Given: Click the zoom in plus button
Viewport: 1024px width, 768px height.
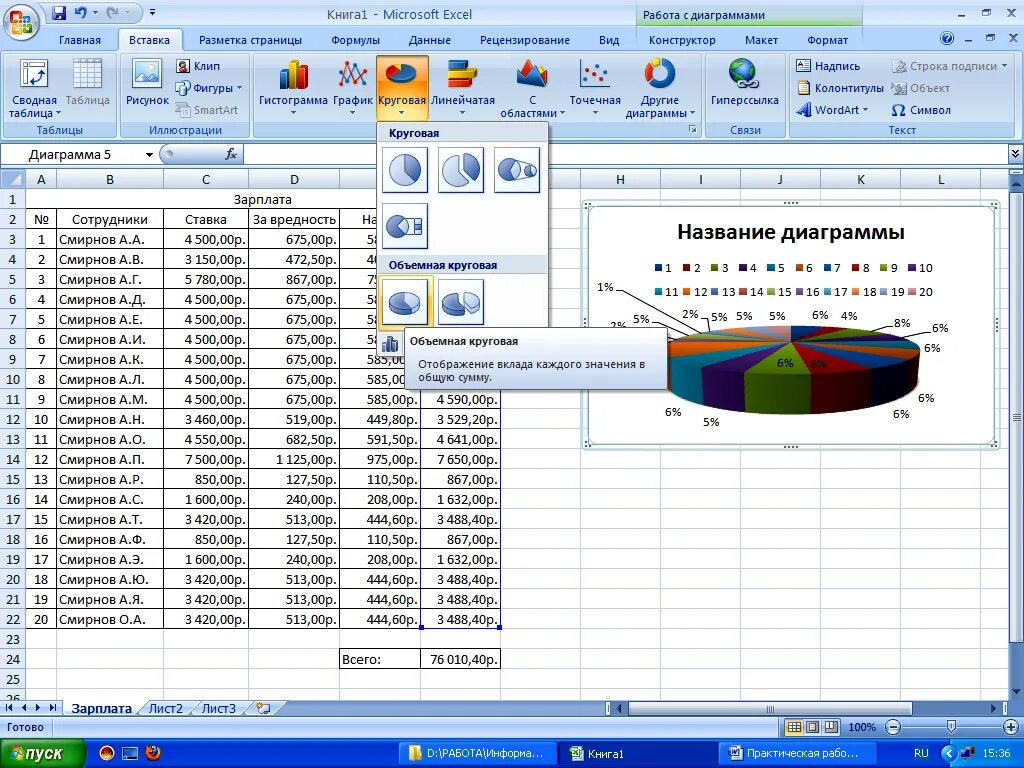Looking at the screenshot, I should tap(1012, 727).
